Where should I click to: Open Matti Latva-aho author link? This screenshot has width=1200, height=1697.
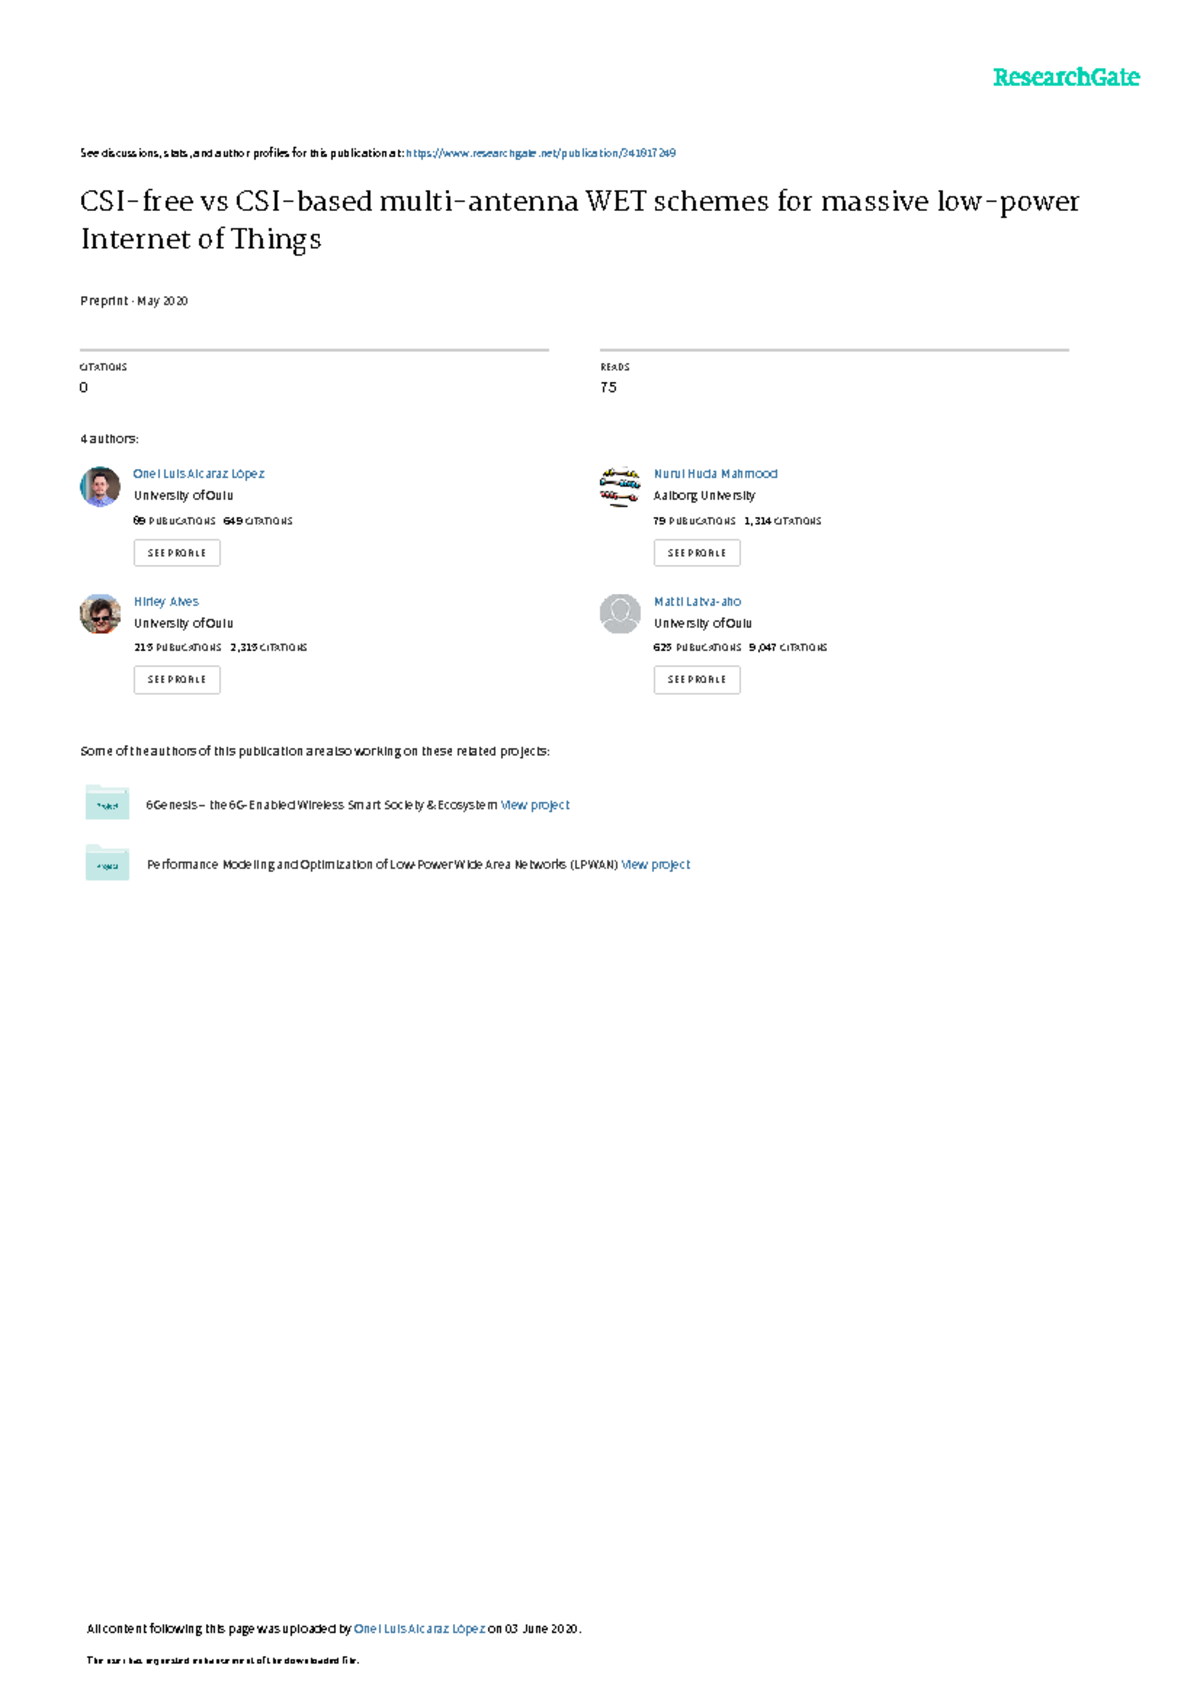[x=697, y=602]
